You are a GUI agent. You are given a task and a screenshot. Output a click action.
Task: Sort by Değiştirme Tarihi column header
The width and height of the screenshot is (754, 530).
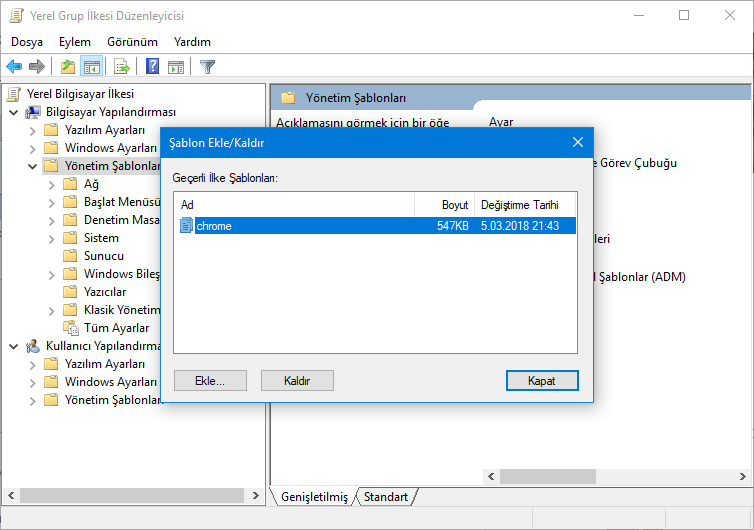click(x=525, y=205)
